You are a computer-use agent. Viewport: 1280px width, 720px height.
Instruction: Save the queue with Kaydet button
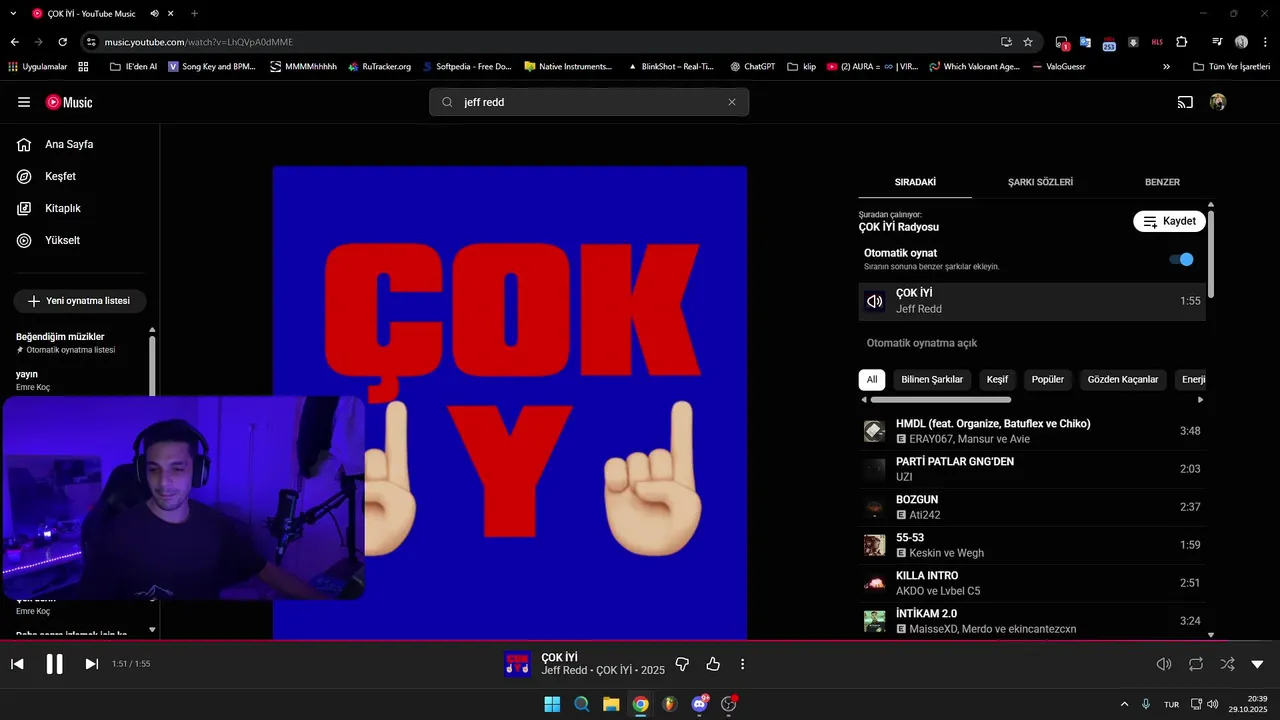pos(1169,221)
